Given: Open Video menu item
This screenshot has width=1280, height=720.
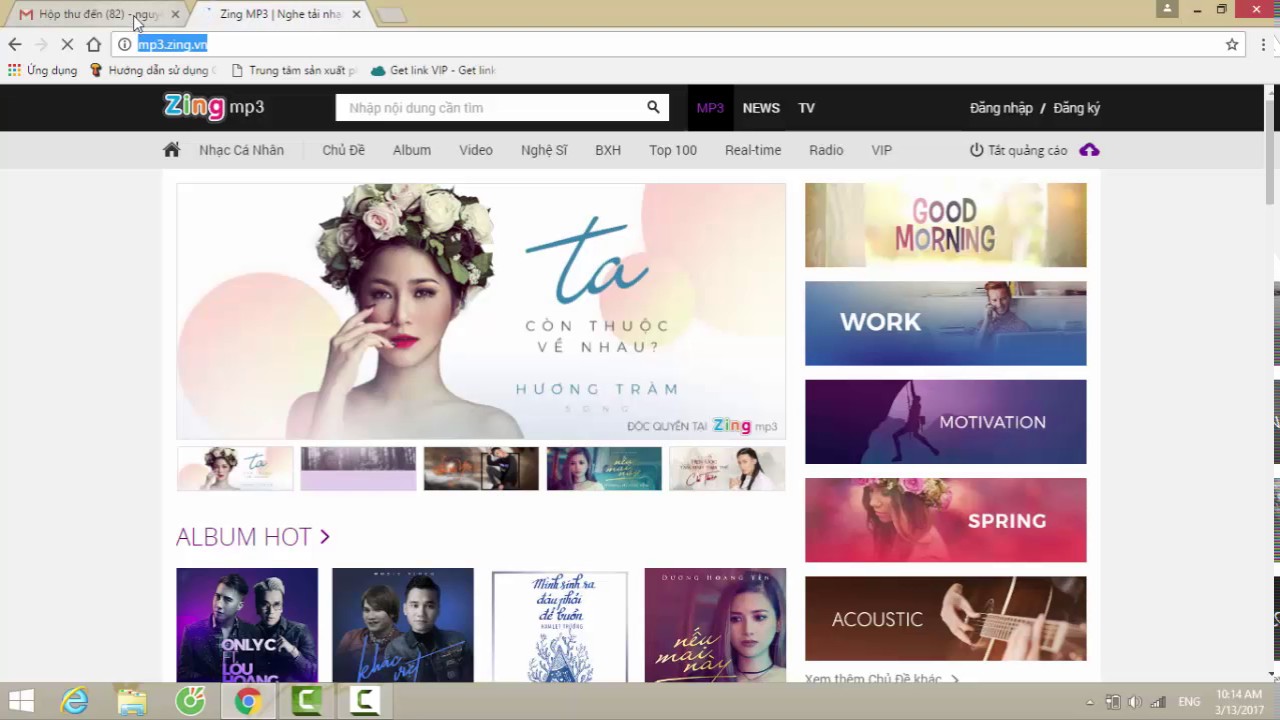Looking at the screenshot, I should [476, 150].
